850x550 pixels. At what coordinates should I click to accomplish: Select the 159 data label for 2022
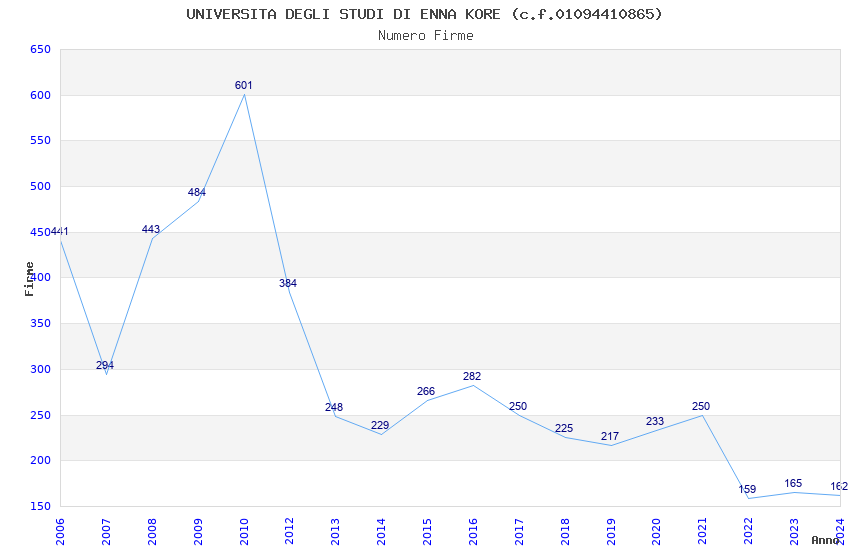coord(747,489)
